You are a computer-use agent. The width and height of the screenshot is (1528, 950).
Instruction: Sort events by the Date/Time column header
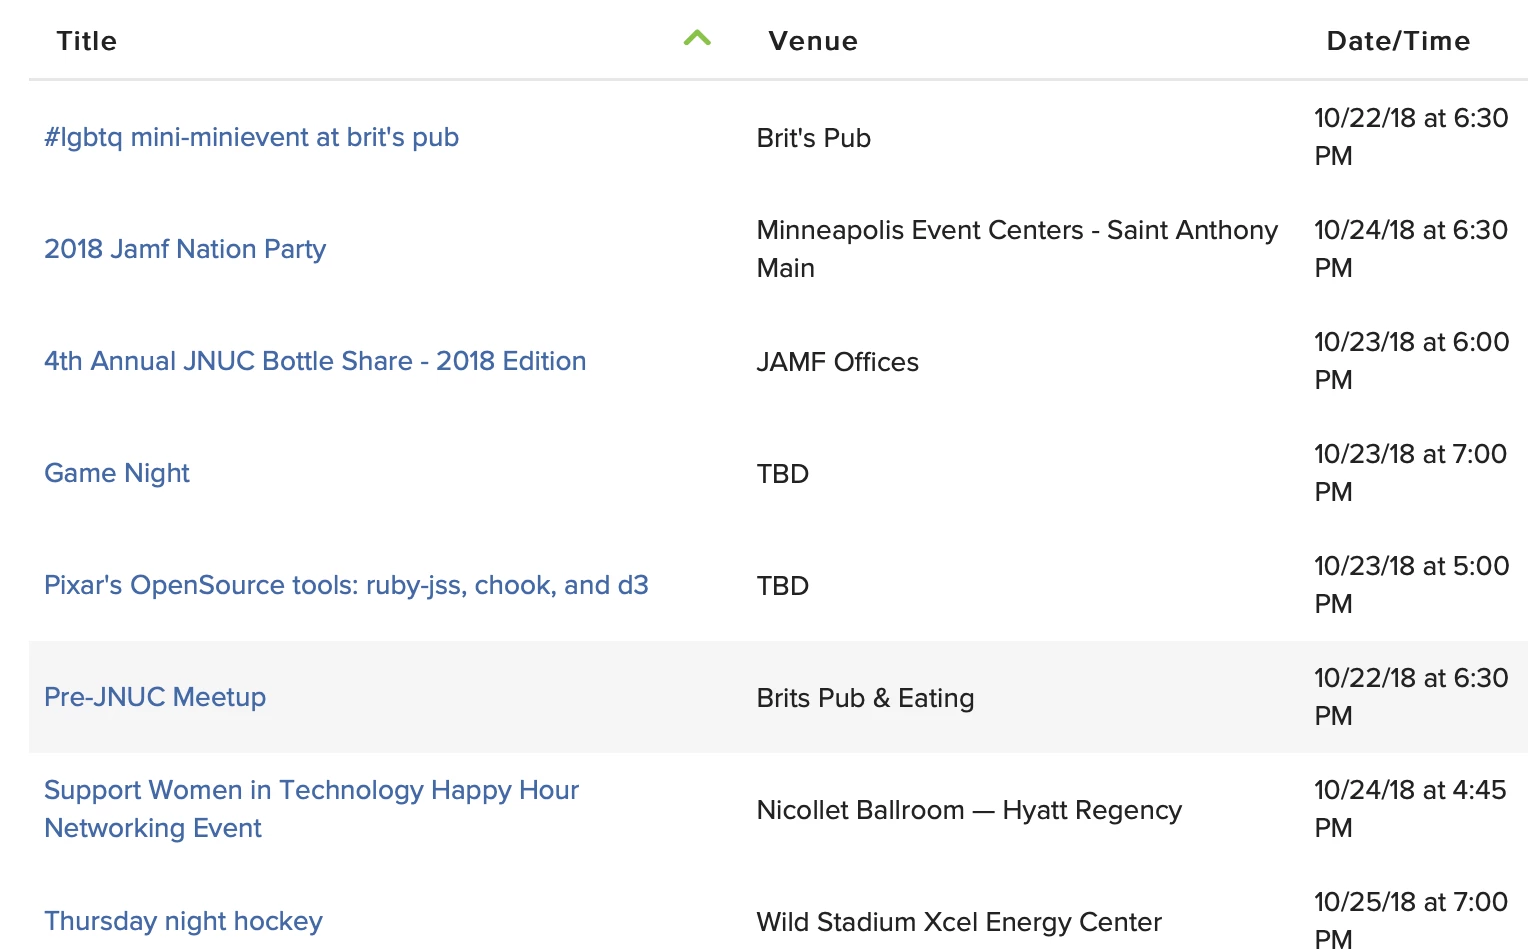click(1397, 41)
